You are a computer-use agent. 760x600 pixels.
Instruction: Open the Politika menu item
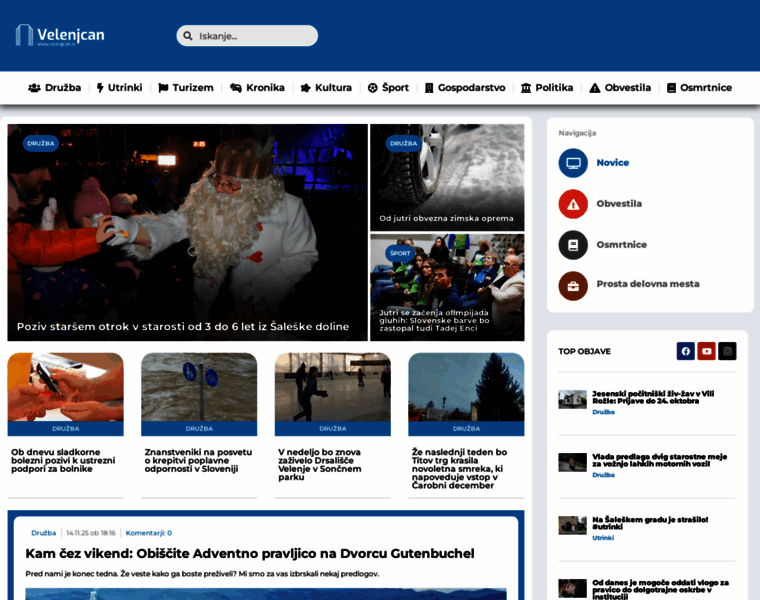tap(547, 88)
